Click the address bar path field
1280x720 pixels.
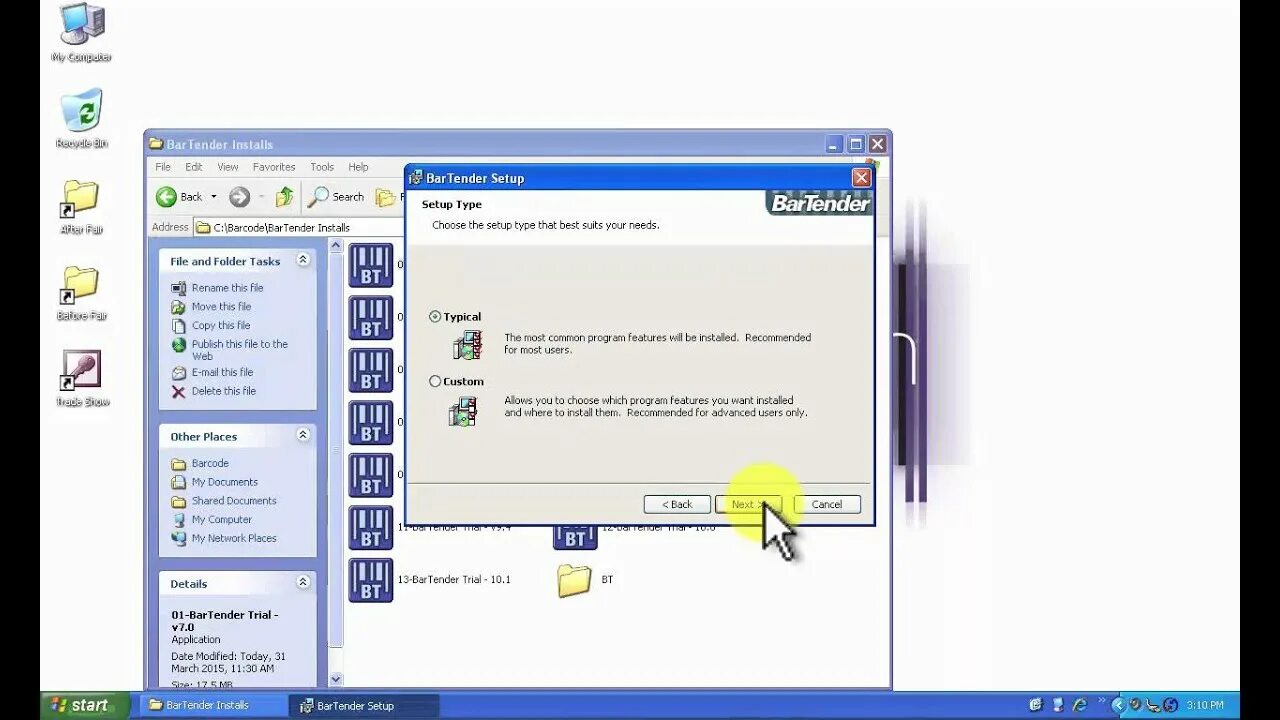coord(300,227)
